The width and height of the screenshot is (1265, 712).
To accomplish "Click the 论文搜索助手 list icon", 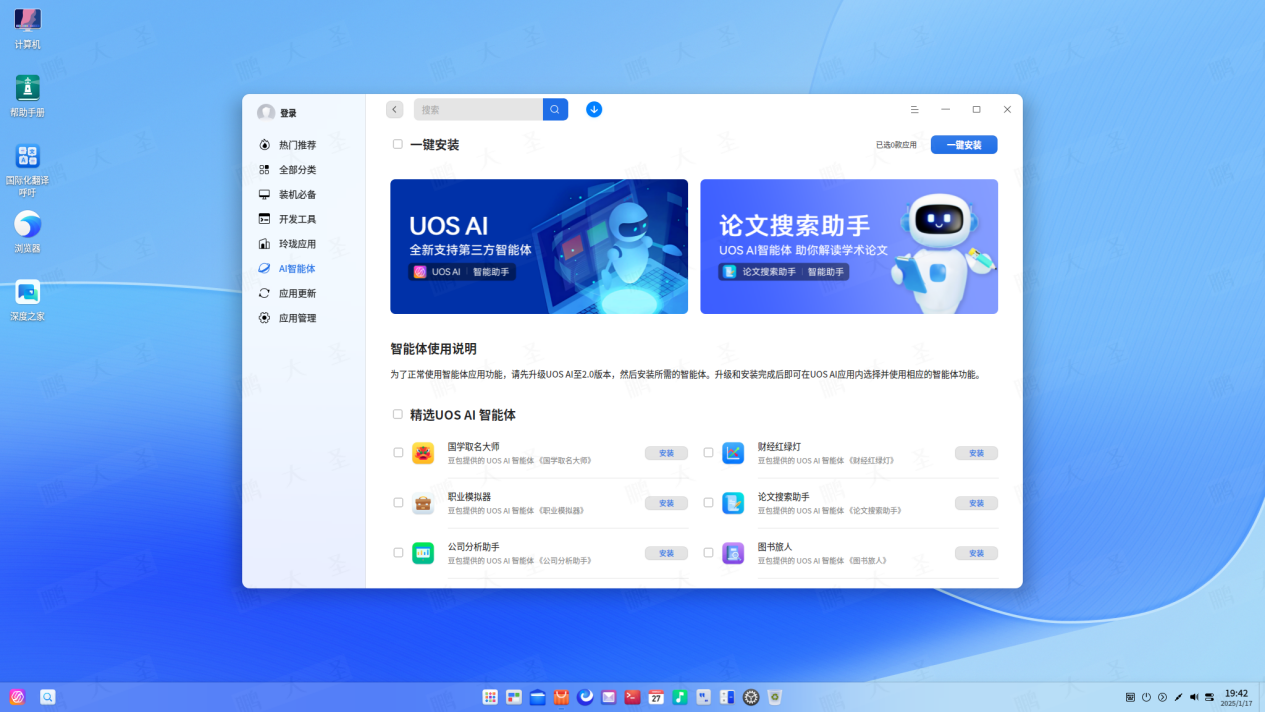I will tap(733, 503).
